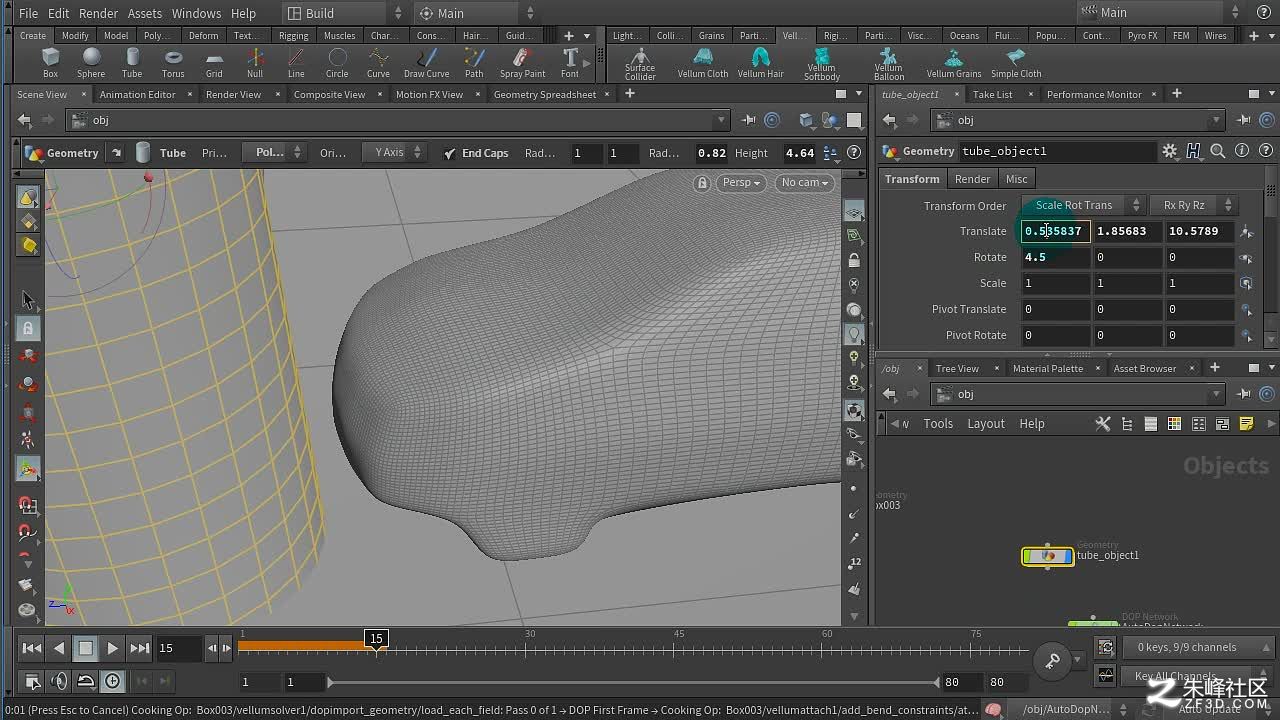Viewport: 1280px width, 720px height.
Task: Select the Null shelf tool
Action: coord(255,63)
